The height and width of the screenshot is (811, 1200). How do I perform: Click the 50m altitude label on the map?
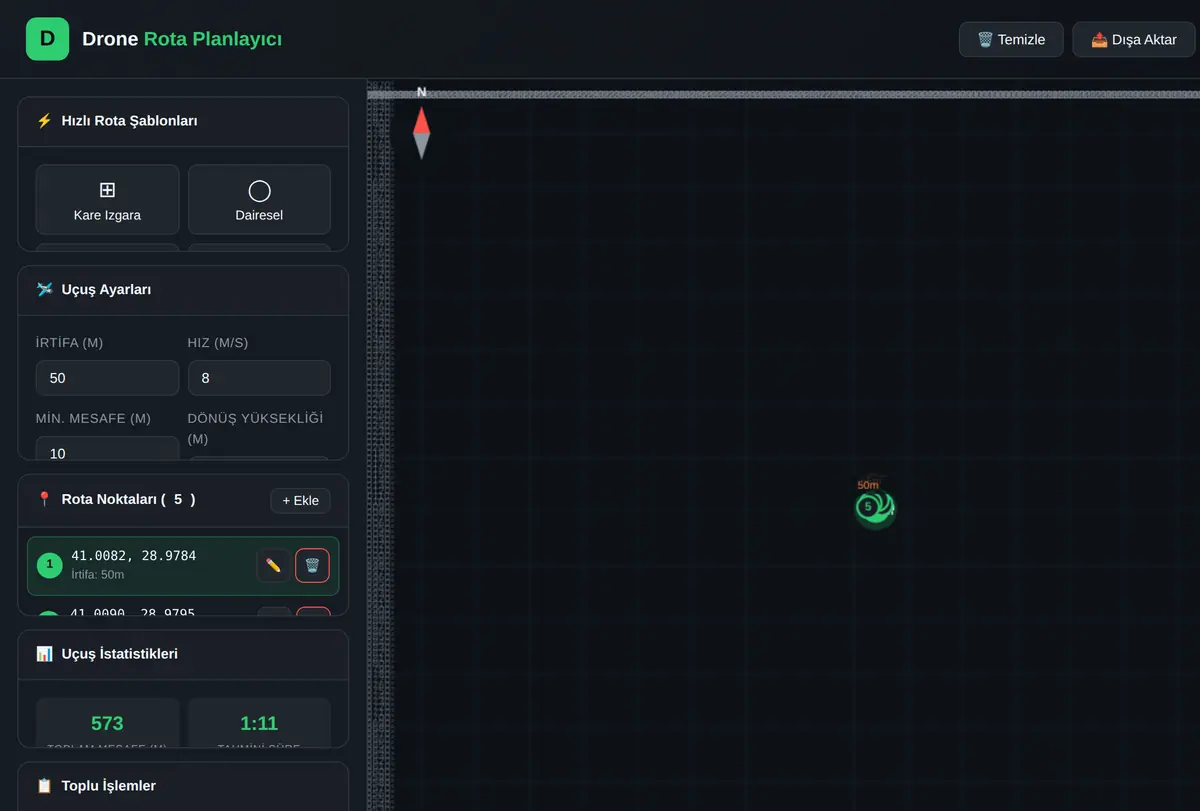[868, 485]
